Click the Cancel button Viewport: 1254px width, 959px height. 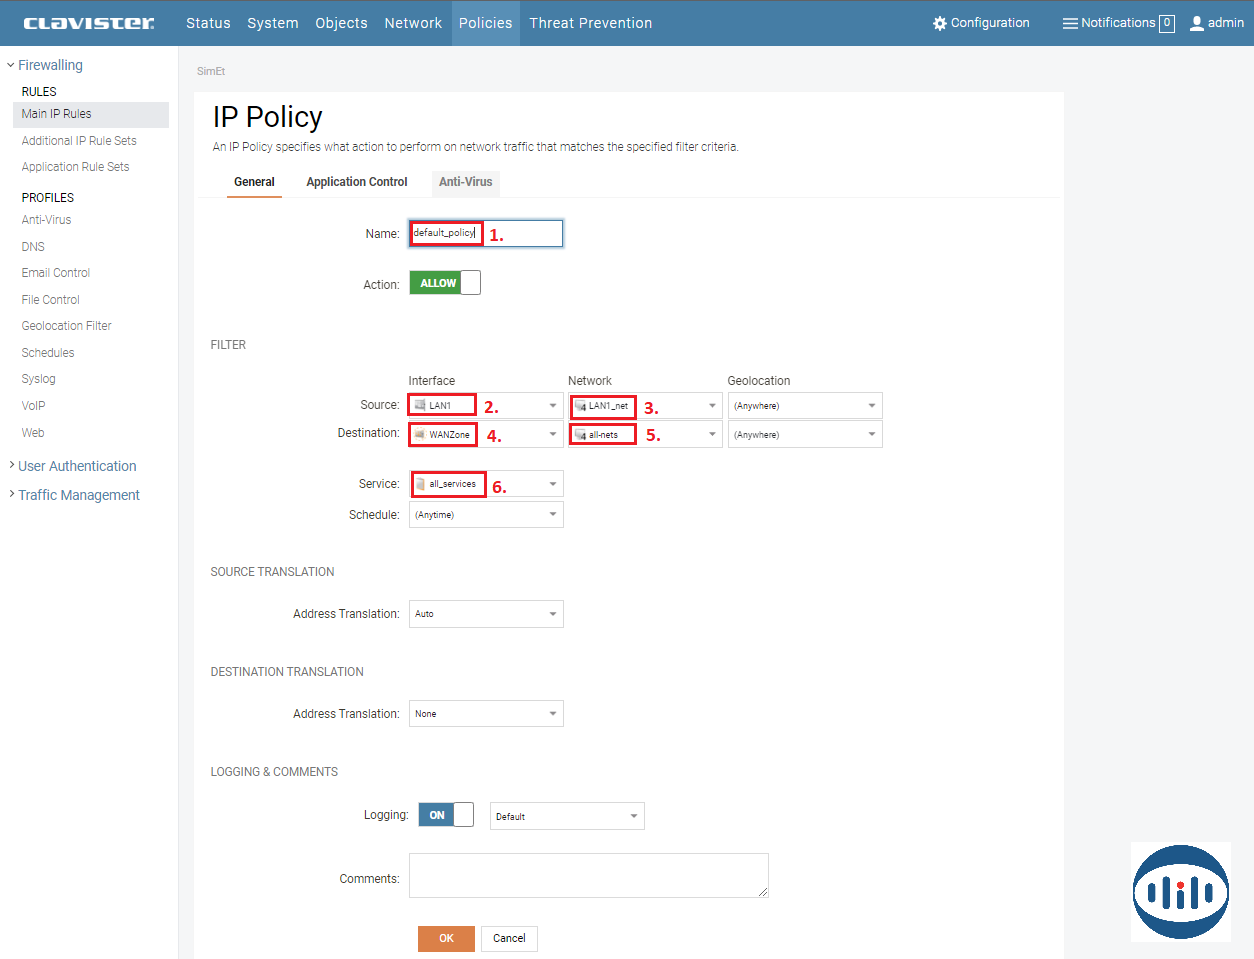(x=509, y=938)
